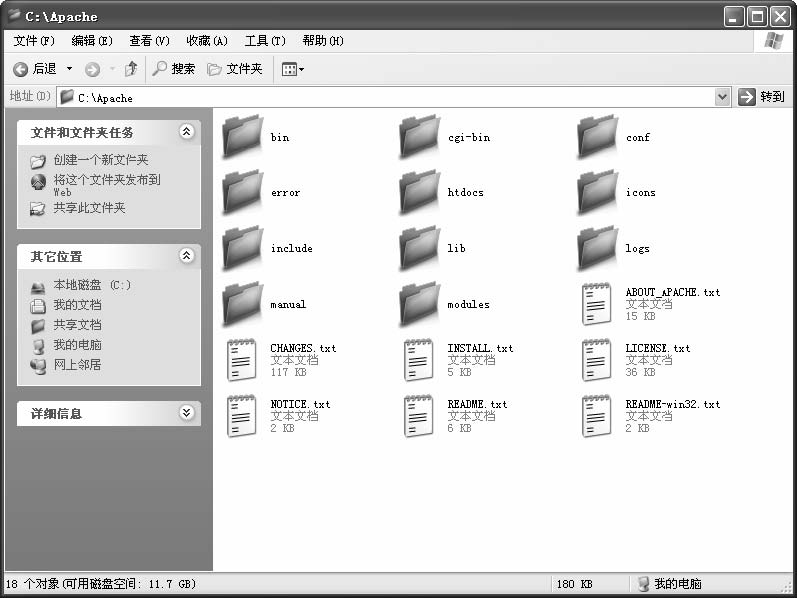
Task: Click the title bar folder icon
Action: coord(14,15)
